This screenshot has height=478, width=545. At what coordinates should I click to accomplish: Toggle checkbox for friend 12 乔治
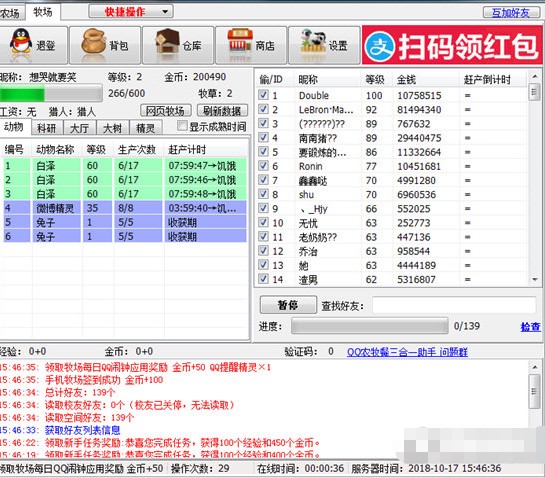coord(263,251)
